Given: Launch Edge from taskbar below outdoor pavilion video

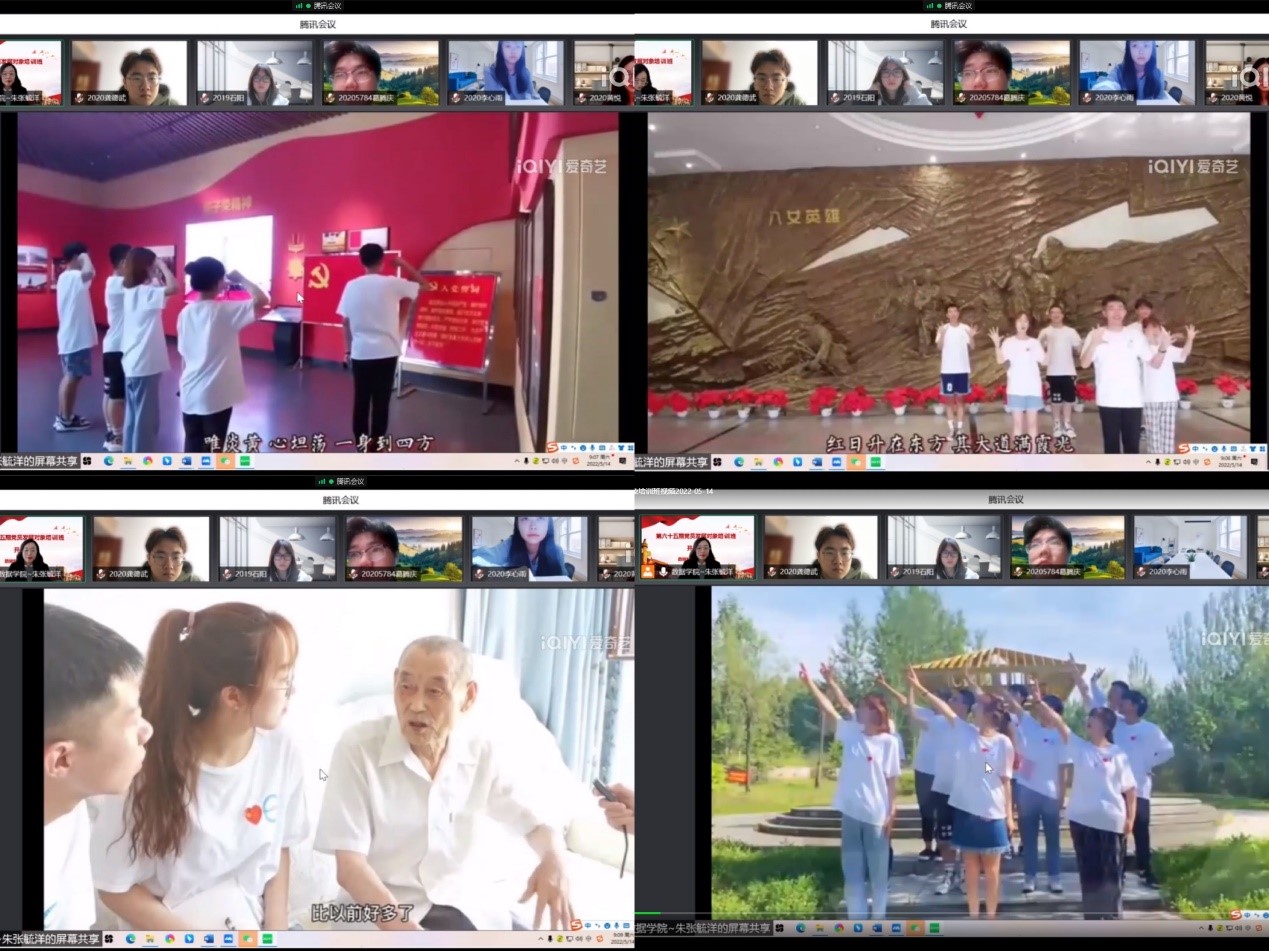Looking at the screenshot, I should [803, 928].
